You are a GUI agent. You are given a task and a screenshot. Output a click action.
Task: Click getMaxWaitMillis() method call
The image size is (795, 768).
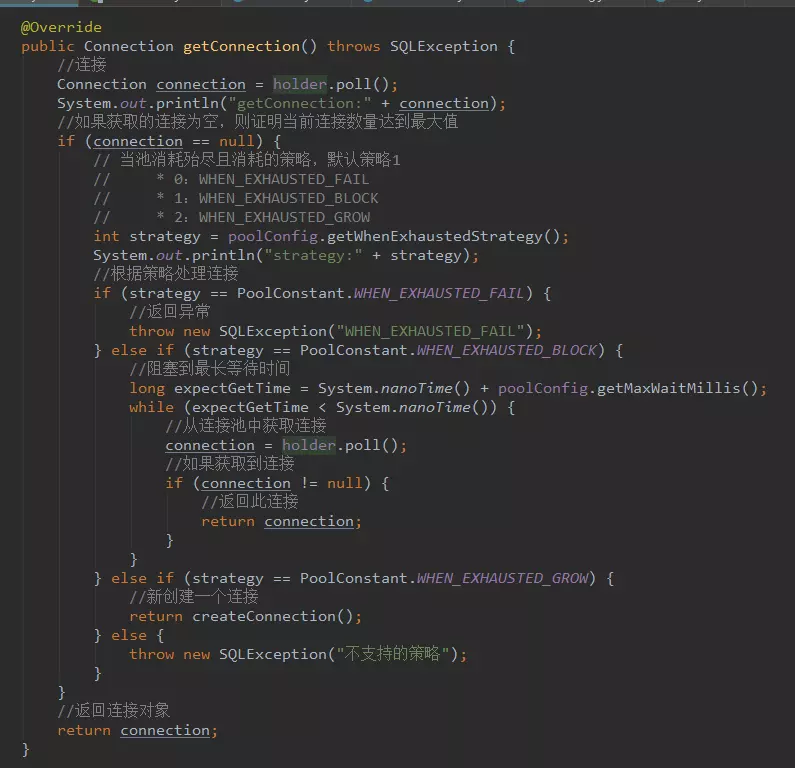677,388
